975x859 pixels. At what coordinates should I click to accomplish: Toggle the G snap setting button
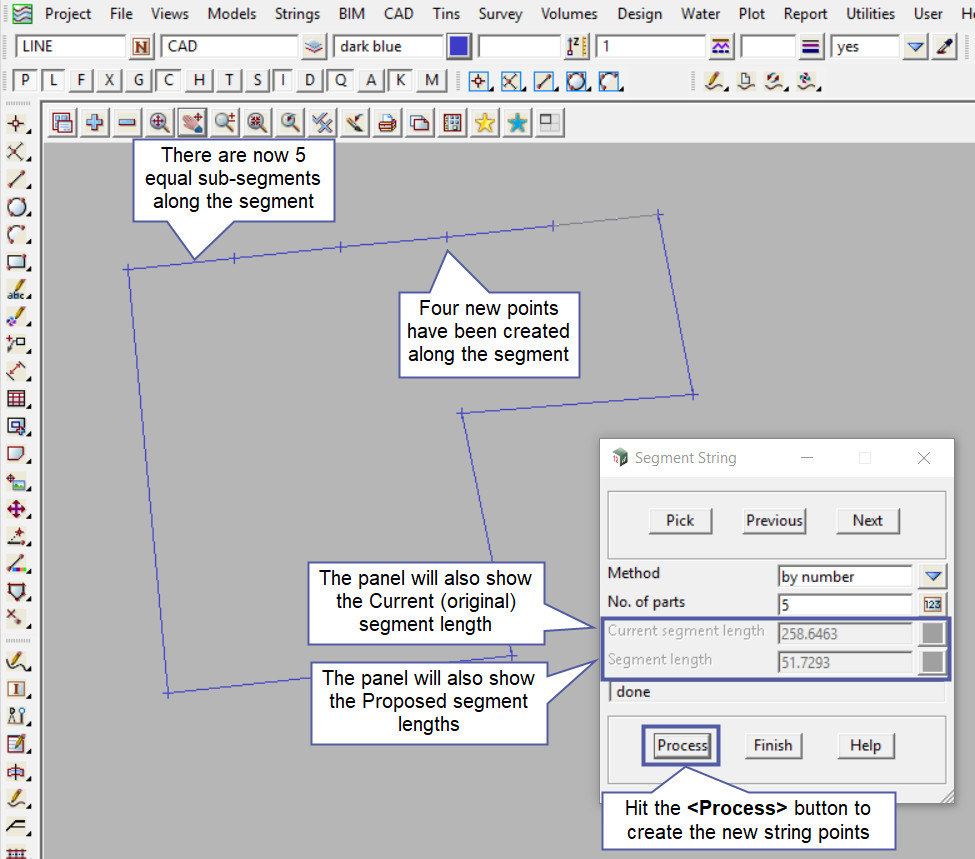(x=140, y=81)
